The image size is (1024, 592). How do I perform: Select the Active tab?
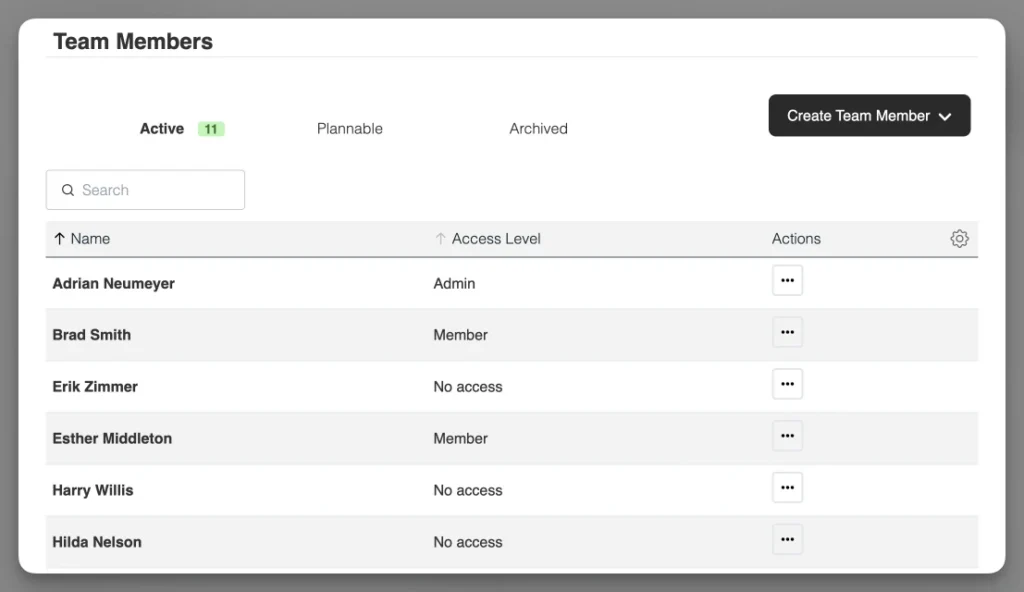click(x=162, y=129)
